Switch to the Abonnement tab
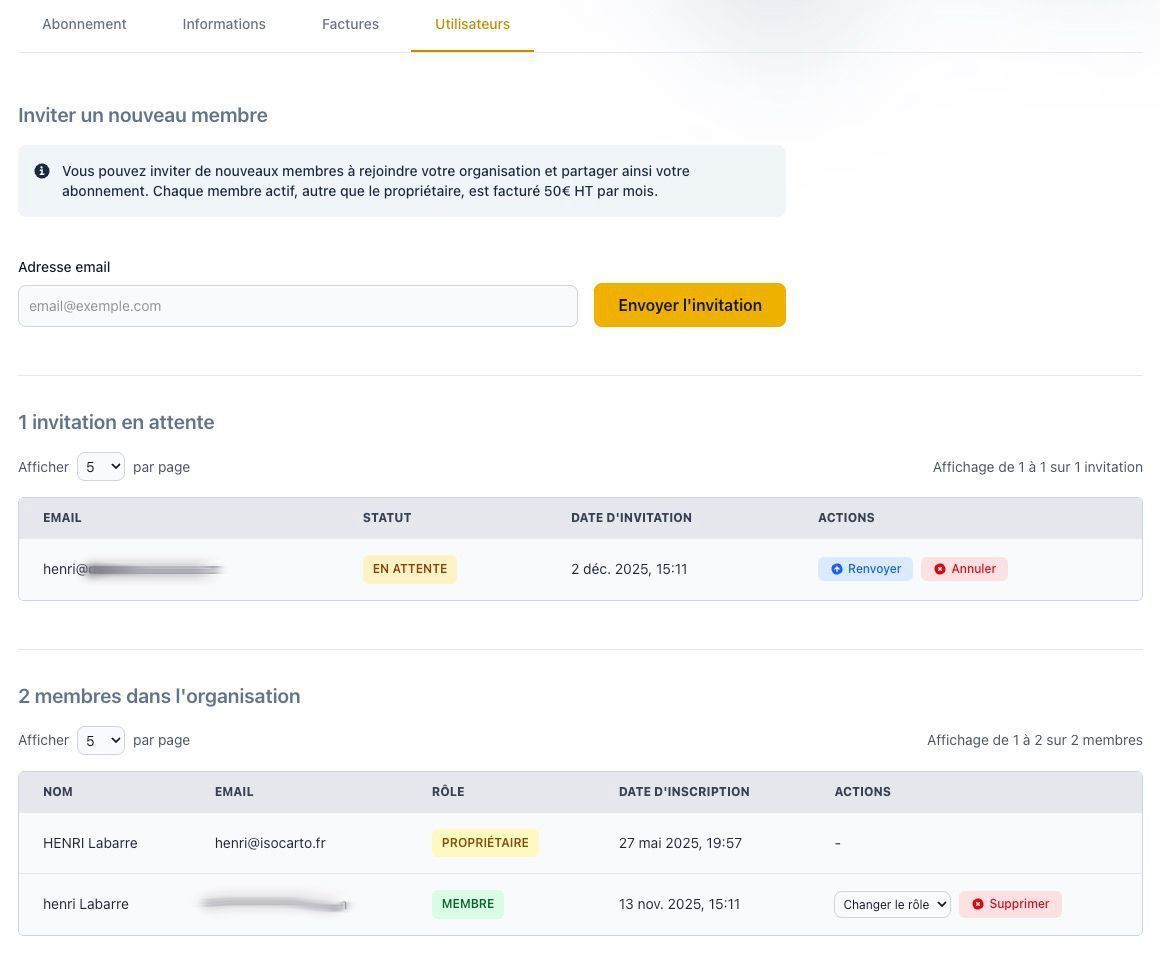The image size is (1160, 958). coord(84,24)
